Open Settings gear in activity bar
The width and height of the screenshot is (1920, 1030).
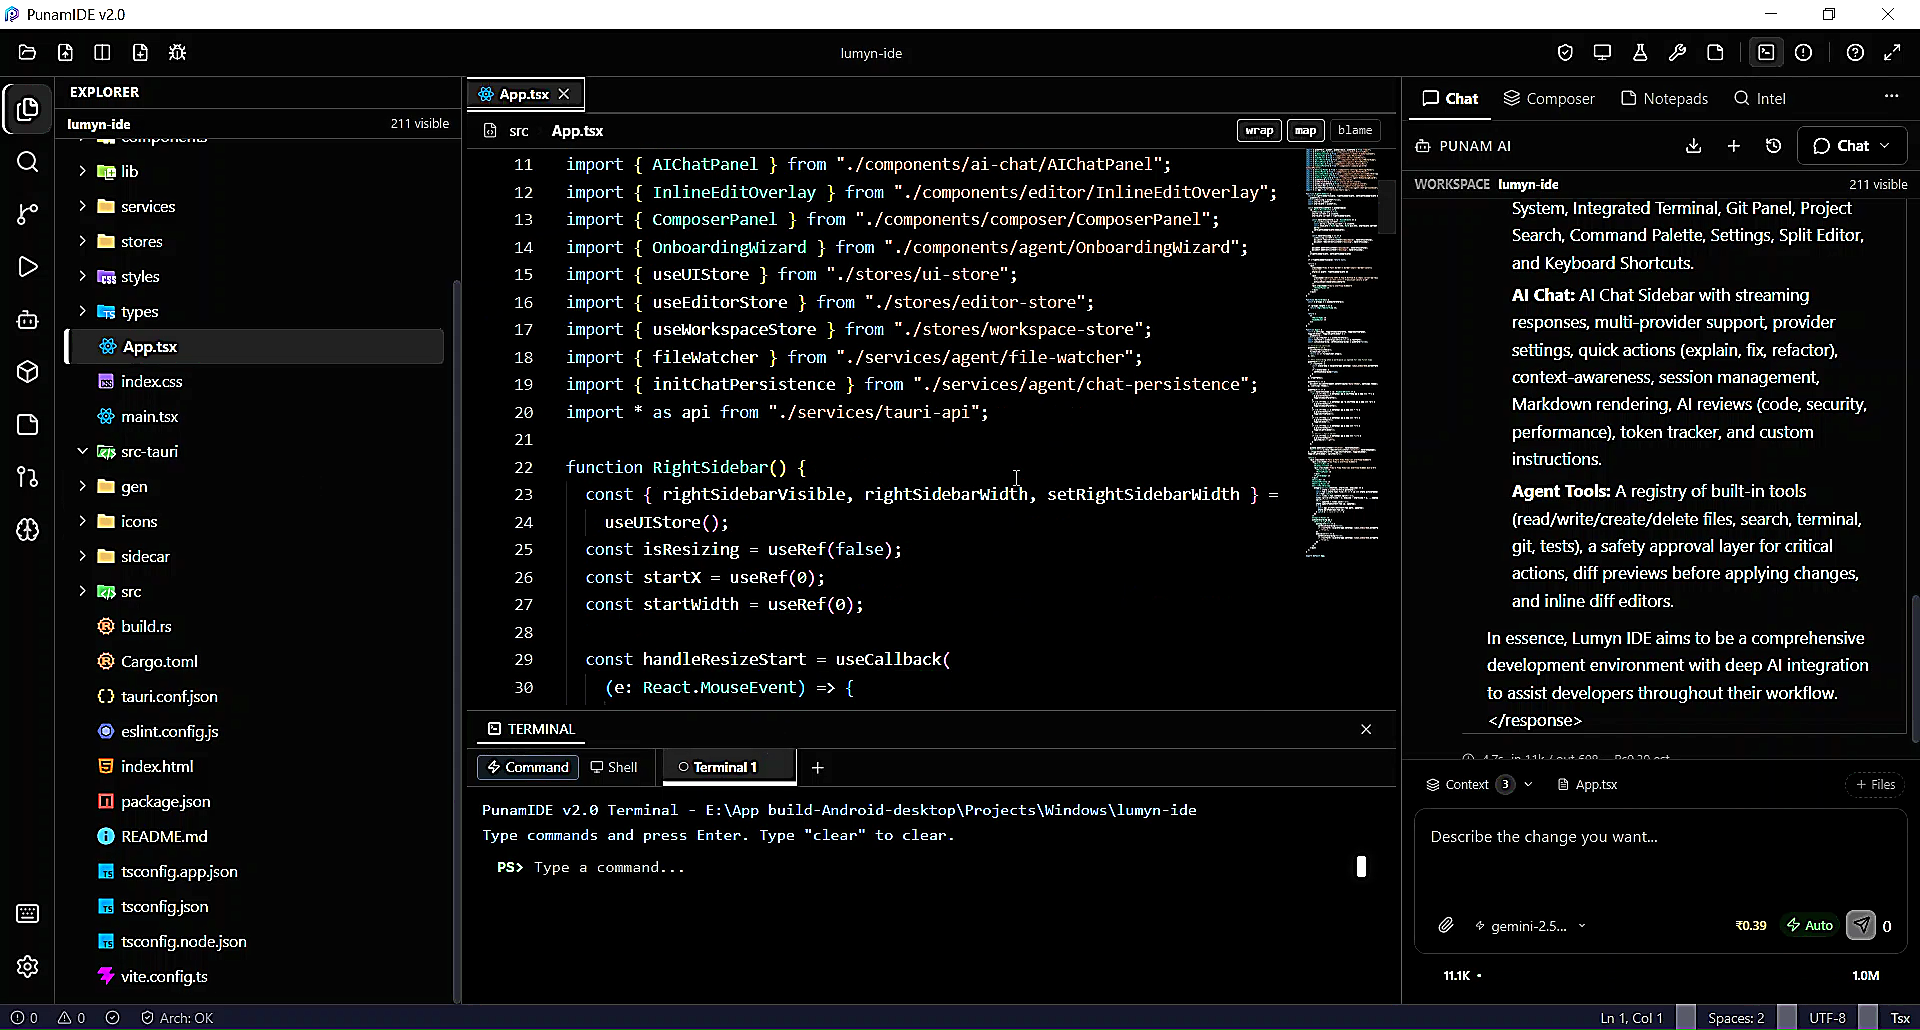(28, 966)
